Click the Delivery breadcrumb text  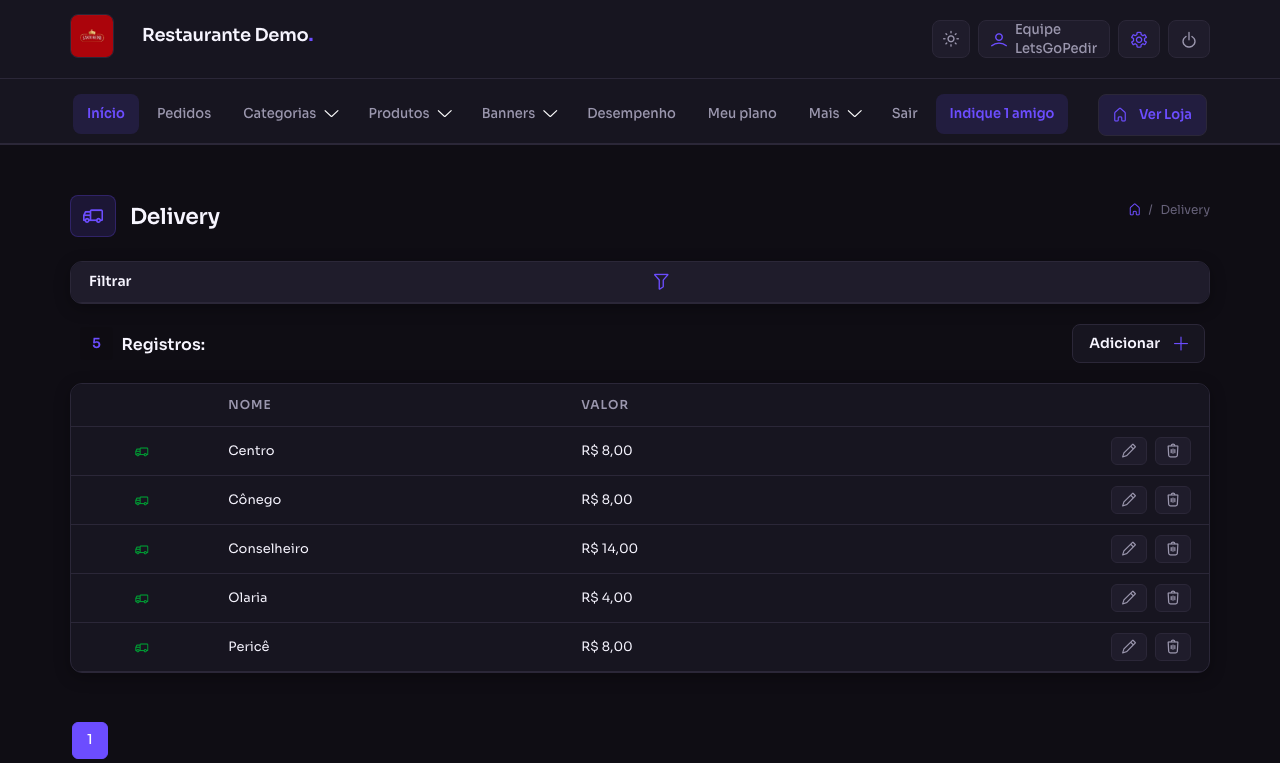coord(1185,210)
